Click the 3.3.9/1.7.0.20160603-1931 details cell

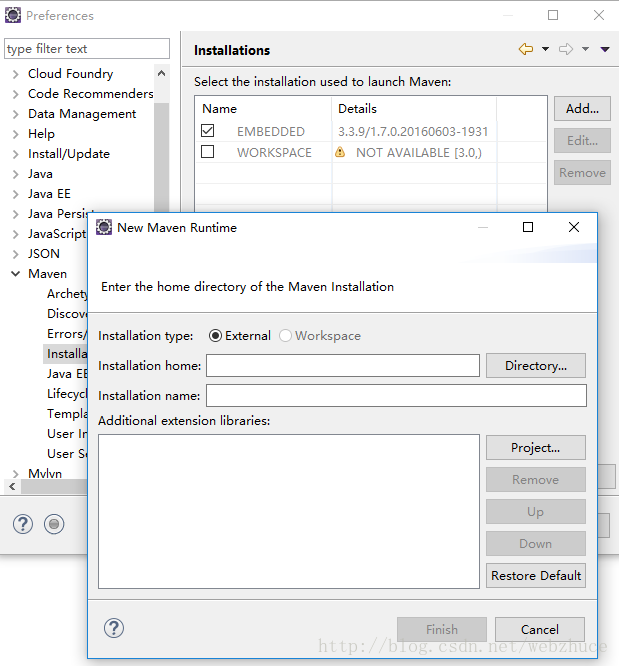coord(413,132)
